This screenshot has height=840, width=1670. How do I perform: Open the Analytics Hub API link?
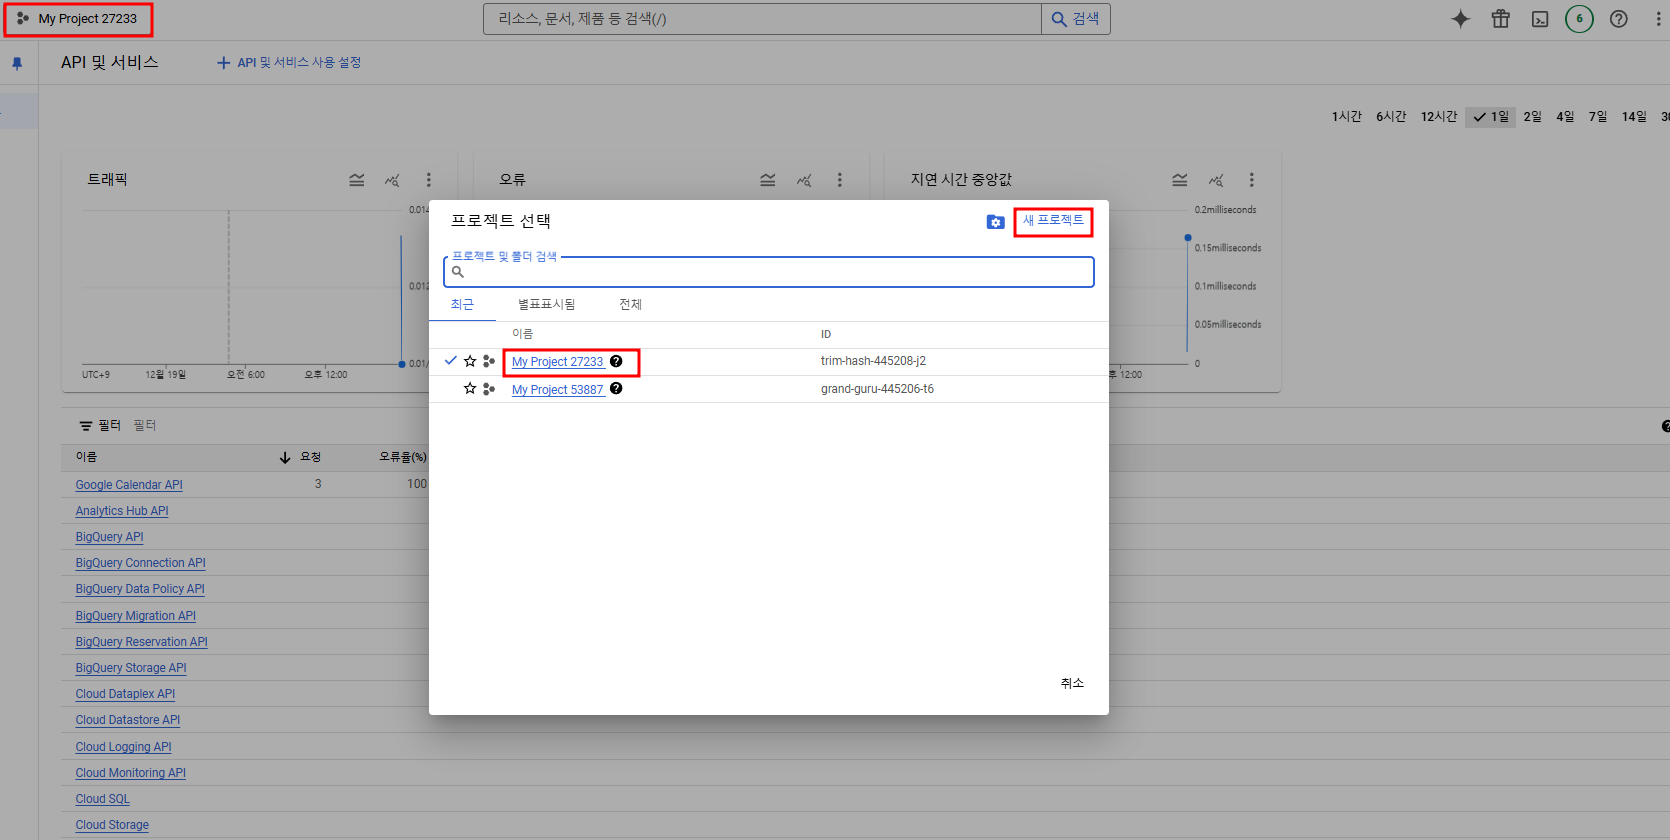(x=122, y=511)
